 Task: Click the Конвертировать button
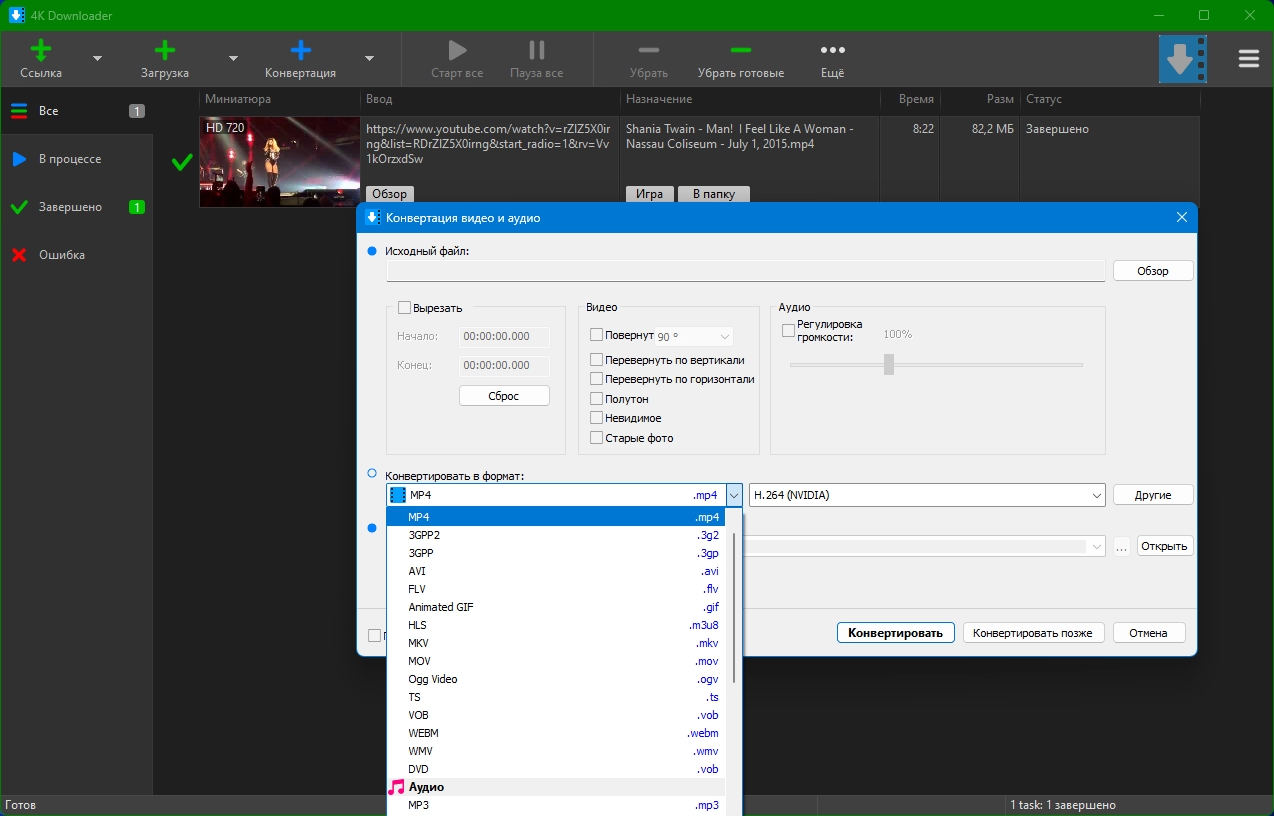click(x=895, y=633)
